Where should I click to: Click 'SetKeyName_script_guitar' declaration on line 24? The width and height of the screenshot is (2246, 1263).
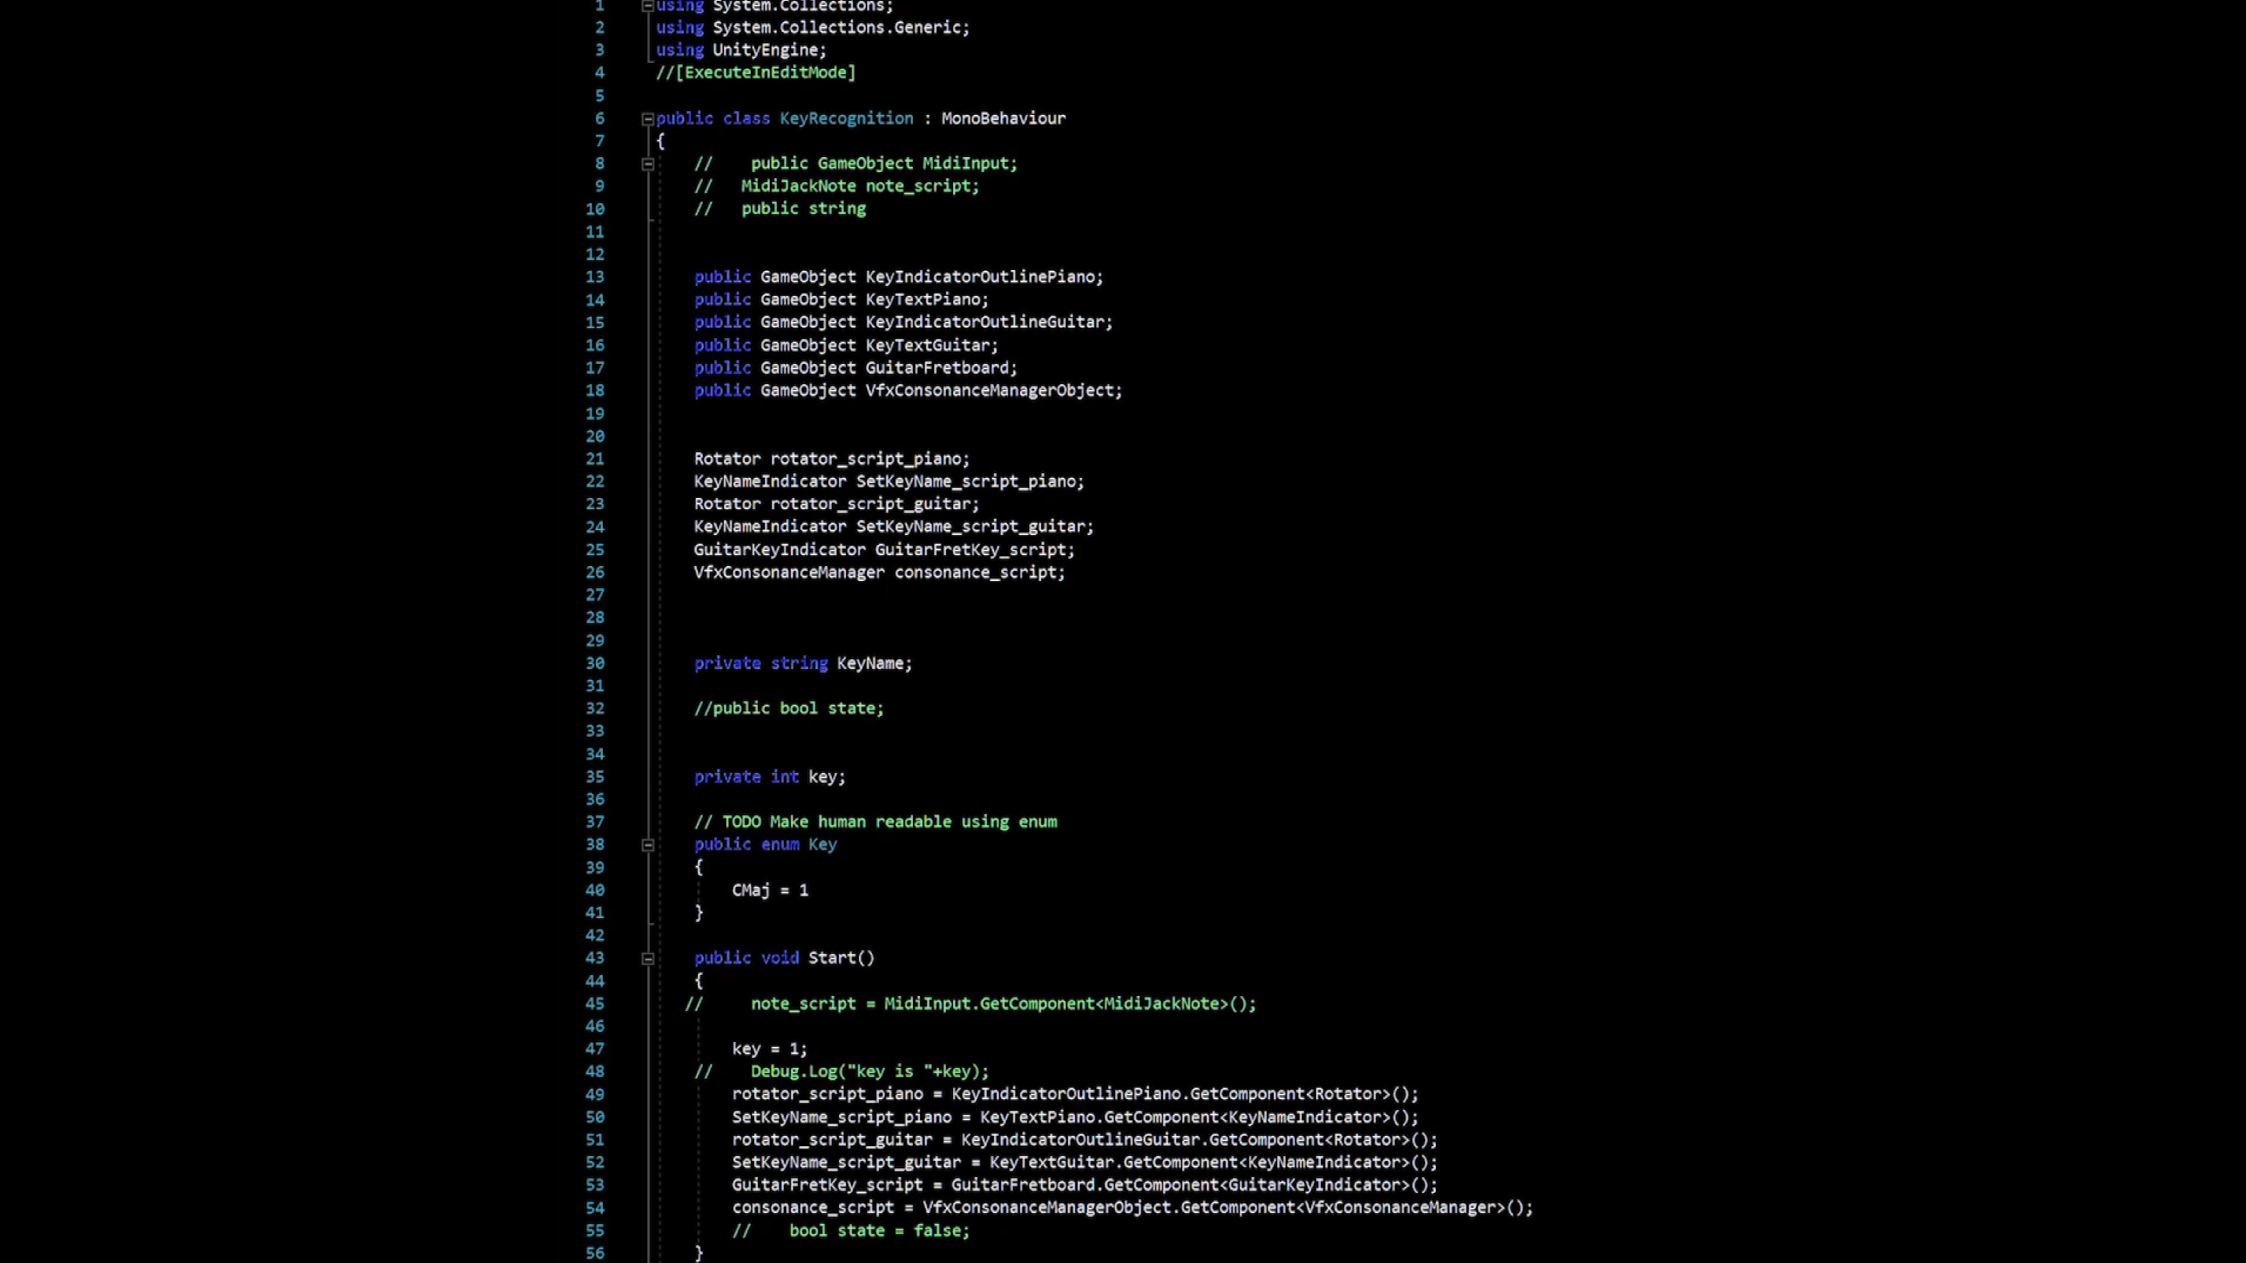[x=970, y=527]
